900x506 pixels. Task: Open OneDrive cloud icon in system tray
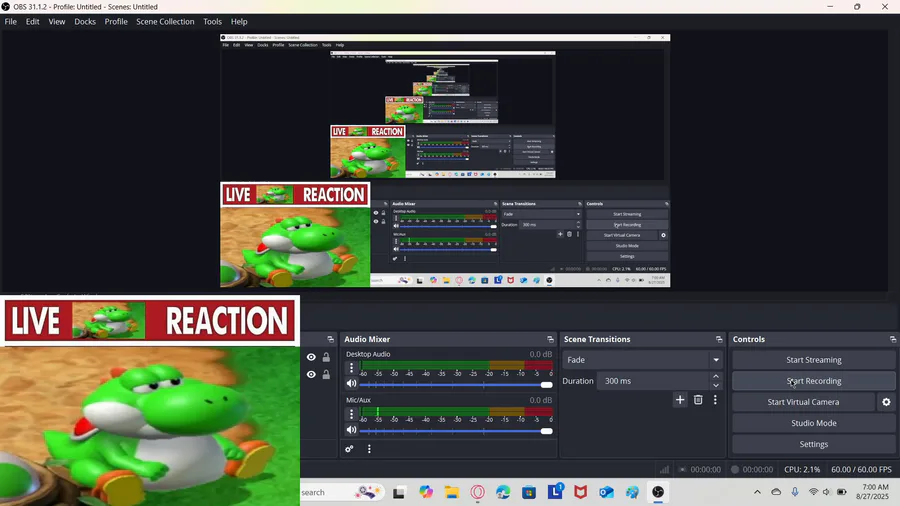(x=776, y=492)
